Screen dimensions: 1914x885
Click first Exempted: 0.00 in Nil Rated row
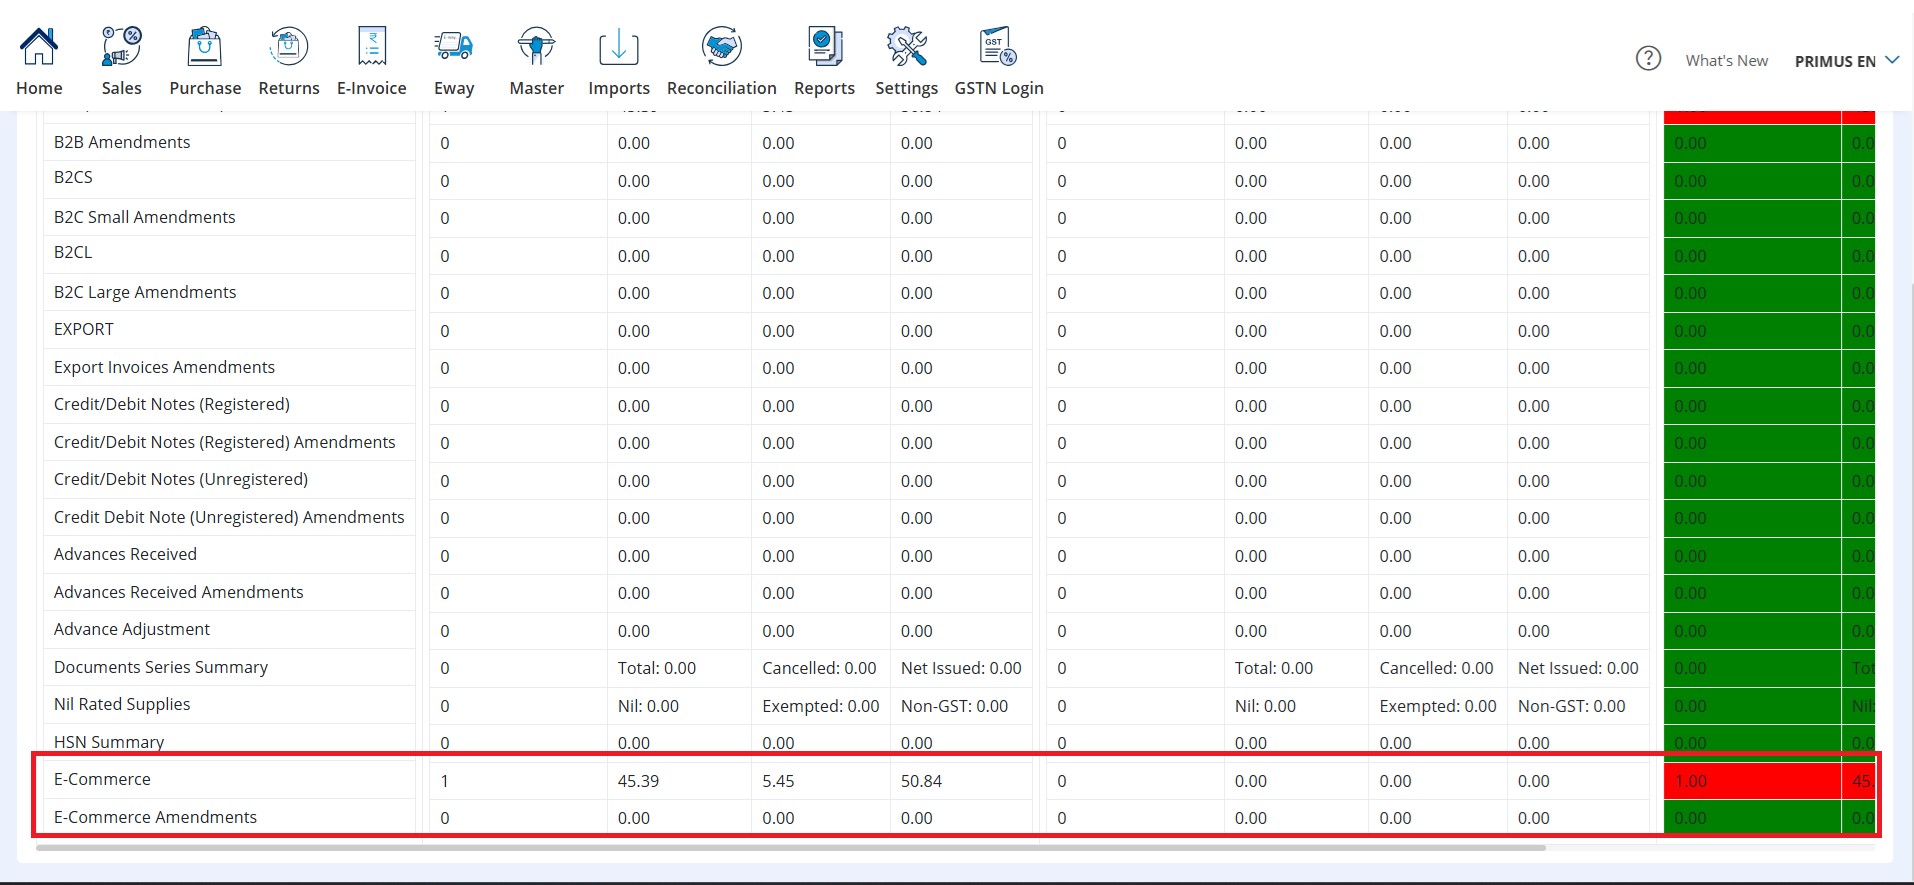(821, 706)
